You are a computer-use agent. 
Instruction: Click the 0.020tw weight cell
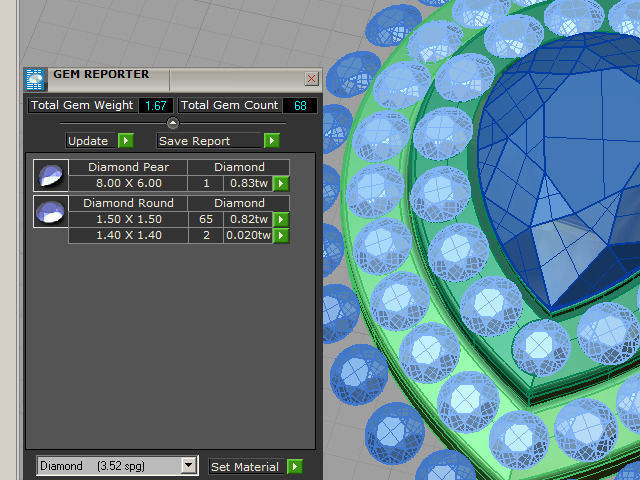coord(249,235)
